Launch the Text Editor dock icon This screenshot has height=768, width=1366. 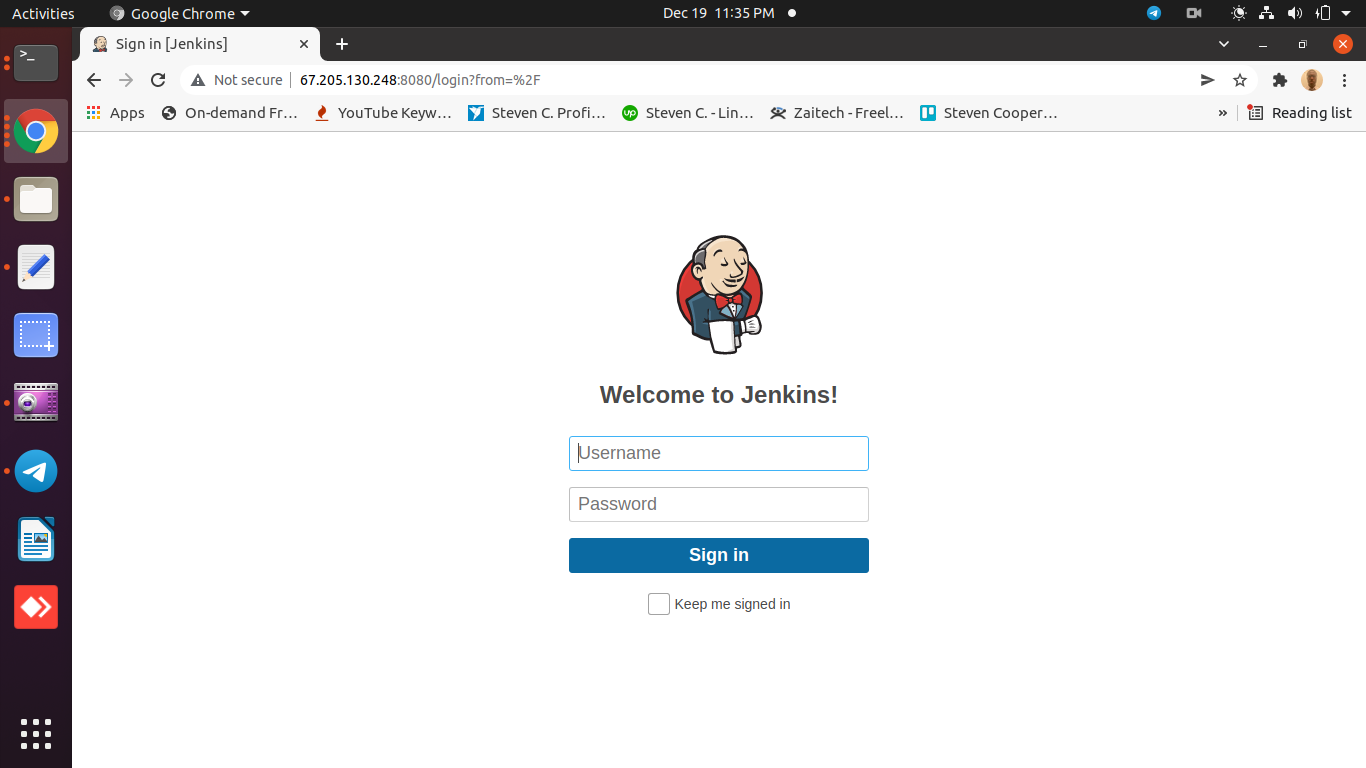[x=36, y=267]
